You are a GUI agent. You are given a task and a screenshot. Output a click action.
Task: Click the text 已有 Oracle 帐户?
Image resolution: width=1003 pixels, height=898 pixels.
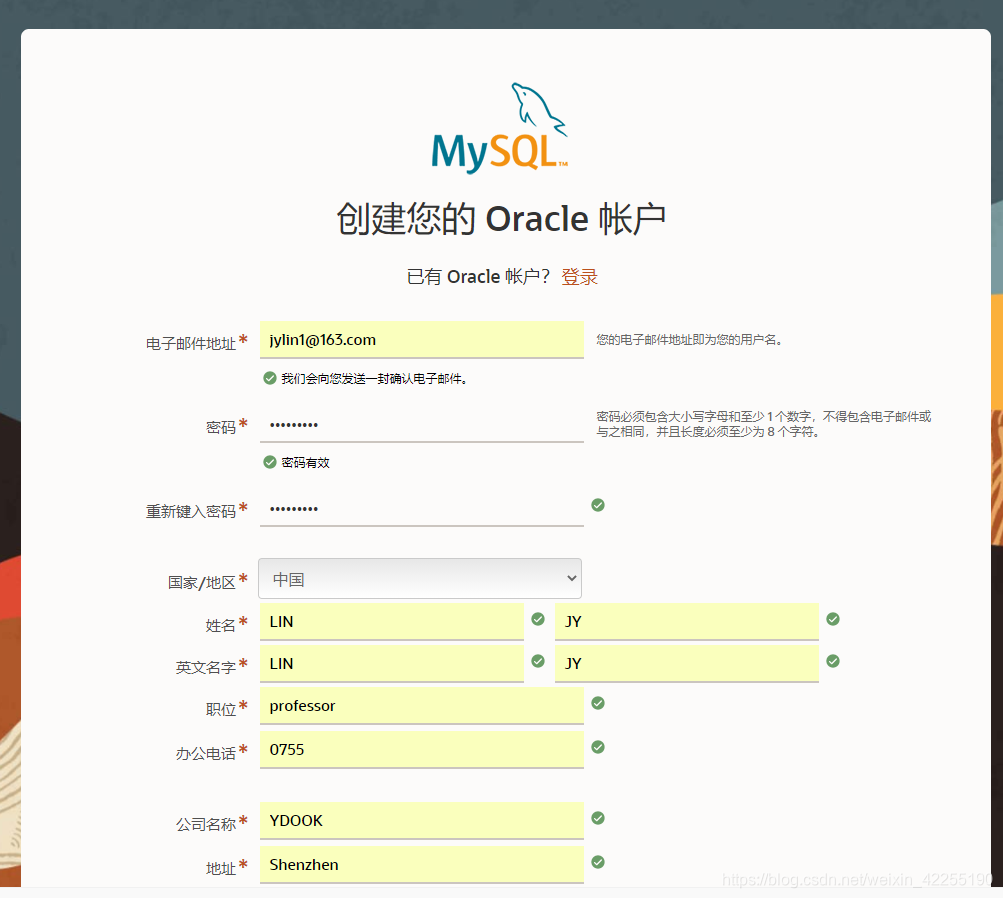click(x=478, y=277)
